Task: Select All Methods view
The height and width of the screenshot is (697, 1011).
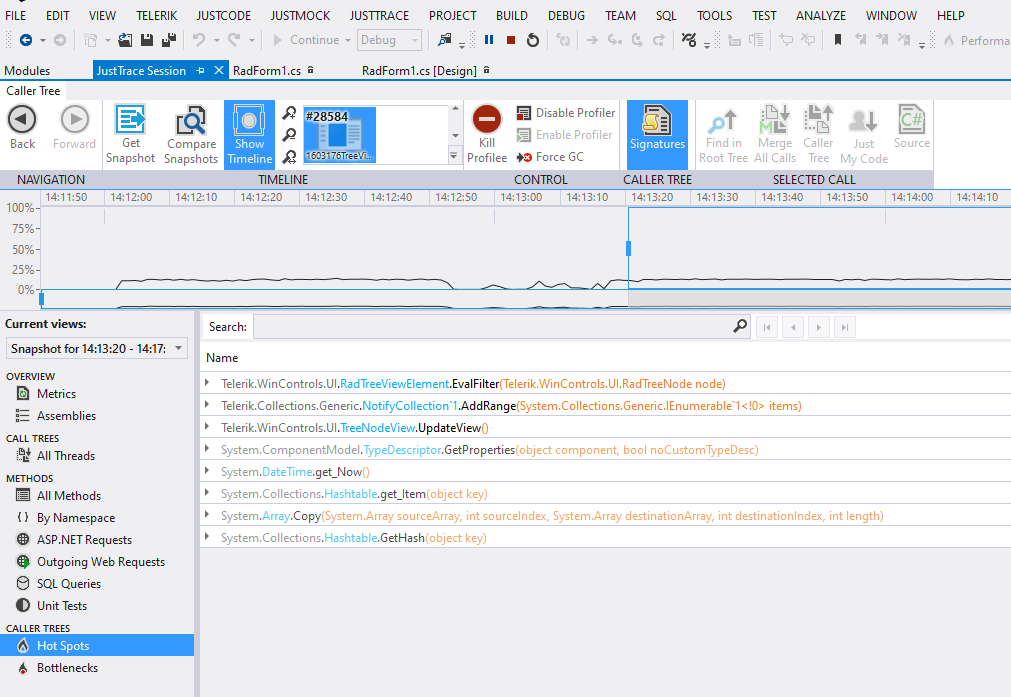Action: pyautogui.click(x=68, y=495)
